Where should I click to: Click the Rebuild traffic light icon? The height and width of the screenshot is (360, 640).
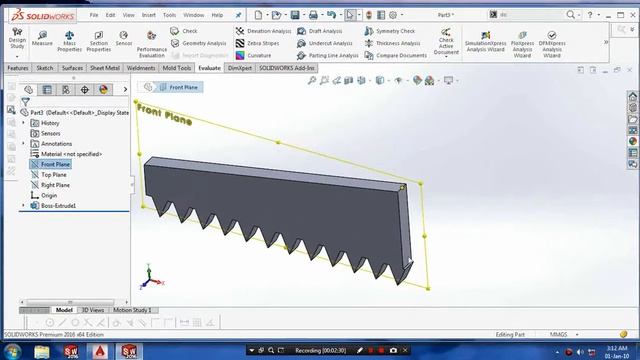(x=369, y=15)
